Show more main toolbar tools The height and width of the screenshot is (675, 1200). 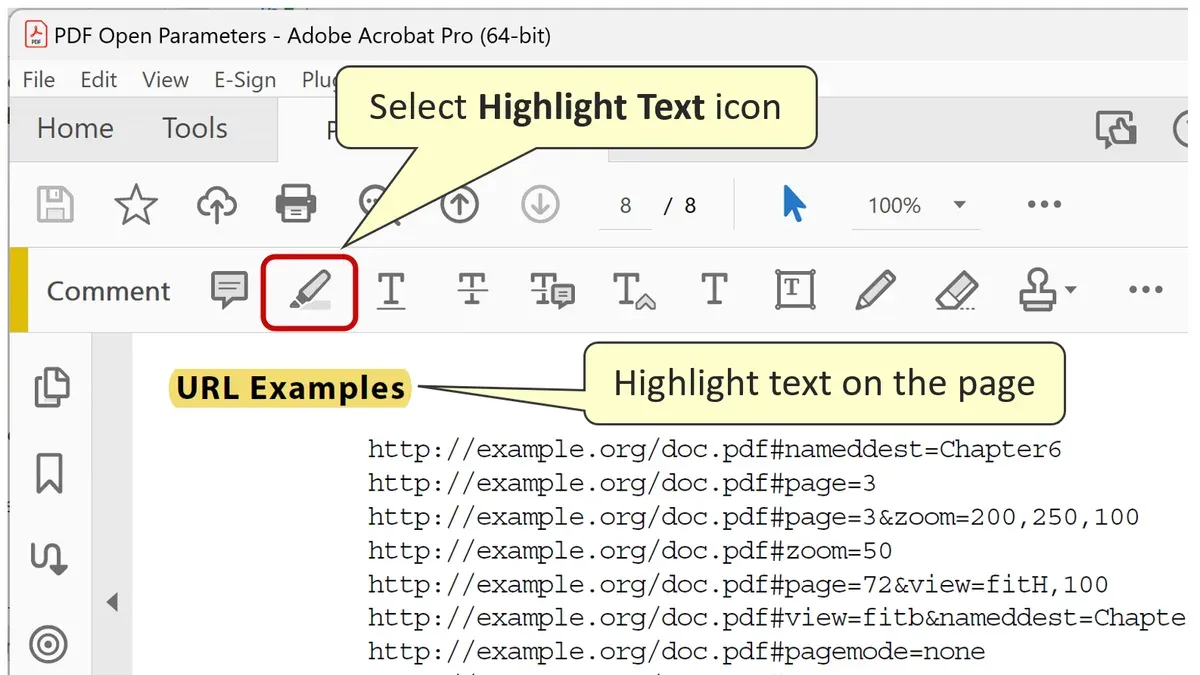[x=1044, y=205]
